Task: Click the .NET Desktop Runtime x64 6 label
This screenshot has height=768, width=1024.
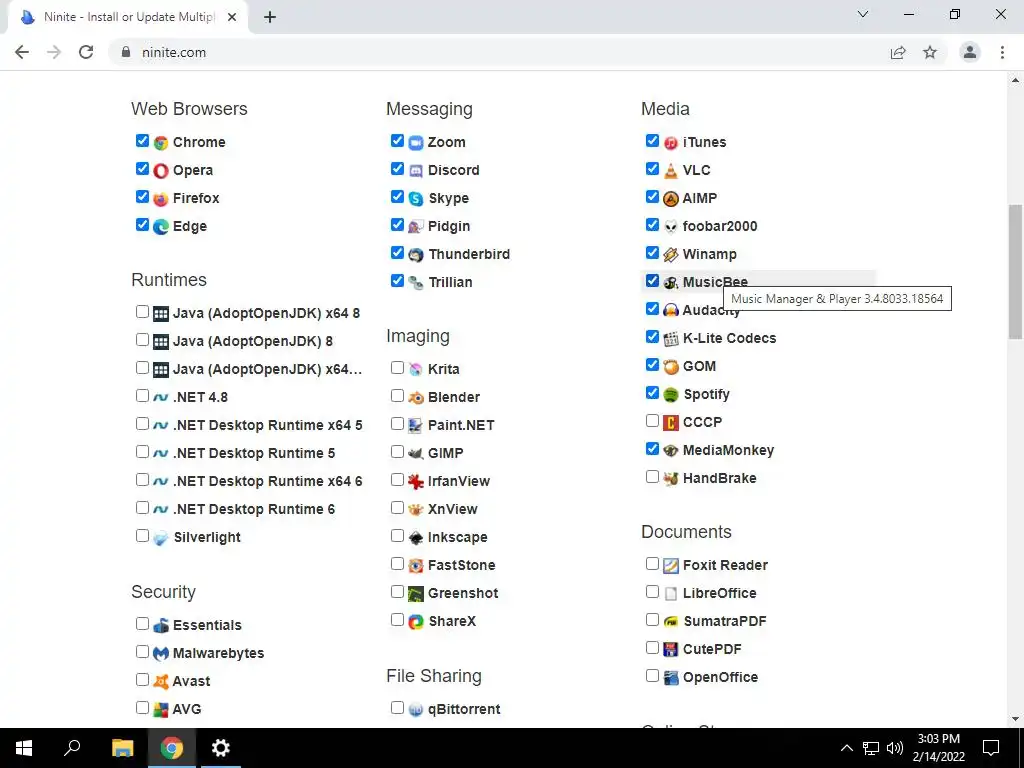Action: coord(267,481)
